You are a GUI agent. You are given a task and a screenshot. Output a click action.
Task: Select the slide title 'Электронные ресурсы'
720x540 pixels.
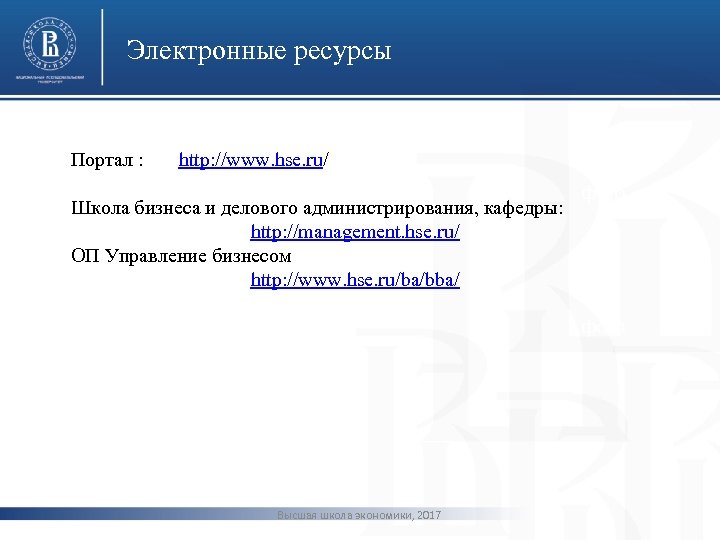[259, 51]
